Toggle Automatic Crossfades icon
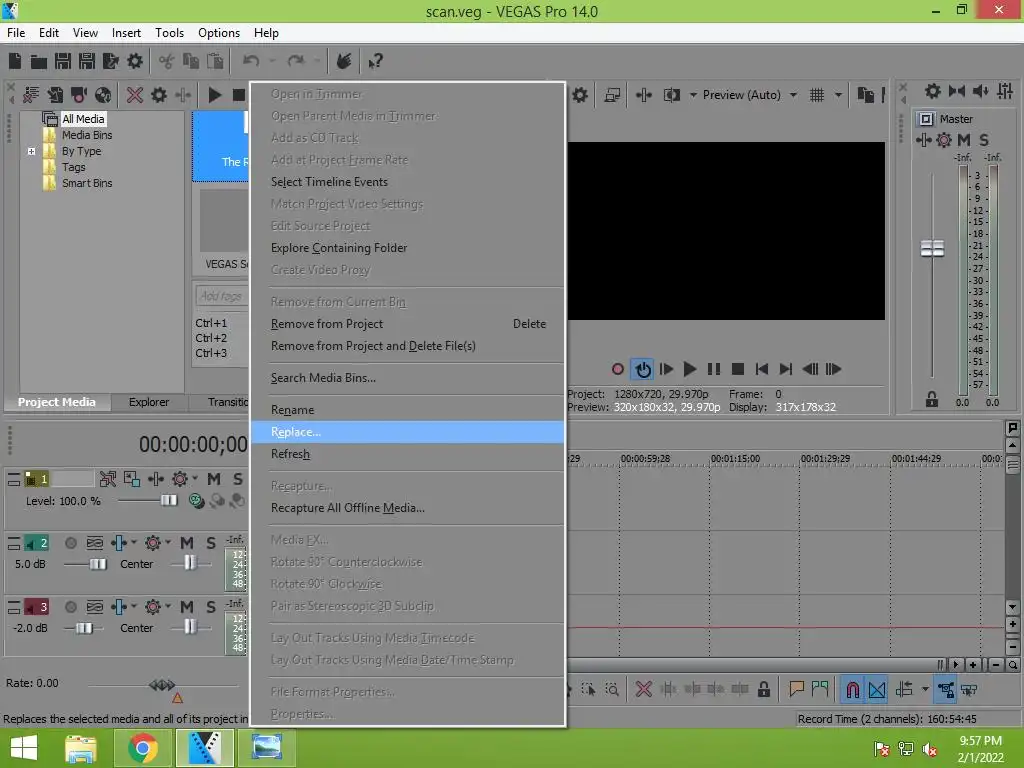The image size is (1024, 768). click(x=877, y=690)
